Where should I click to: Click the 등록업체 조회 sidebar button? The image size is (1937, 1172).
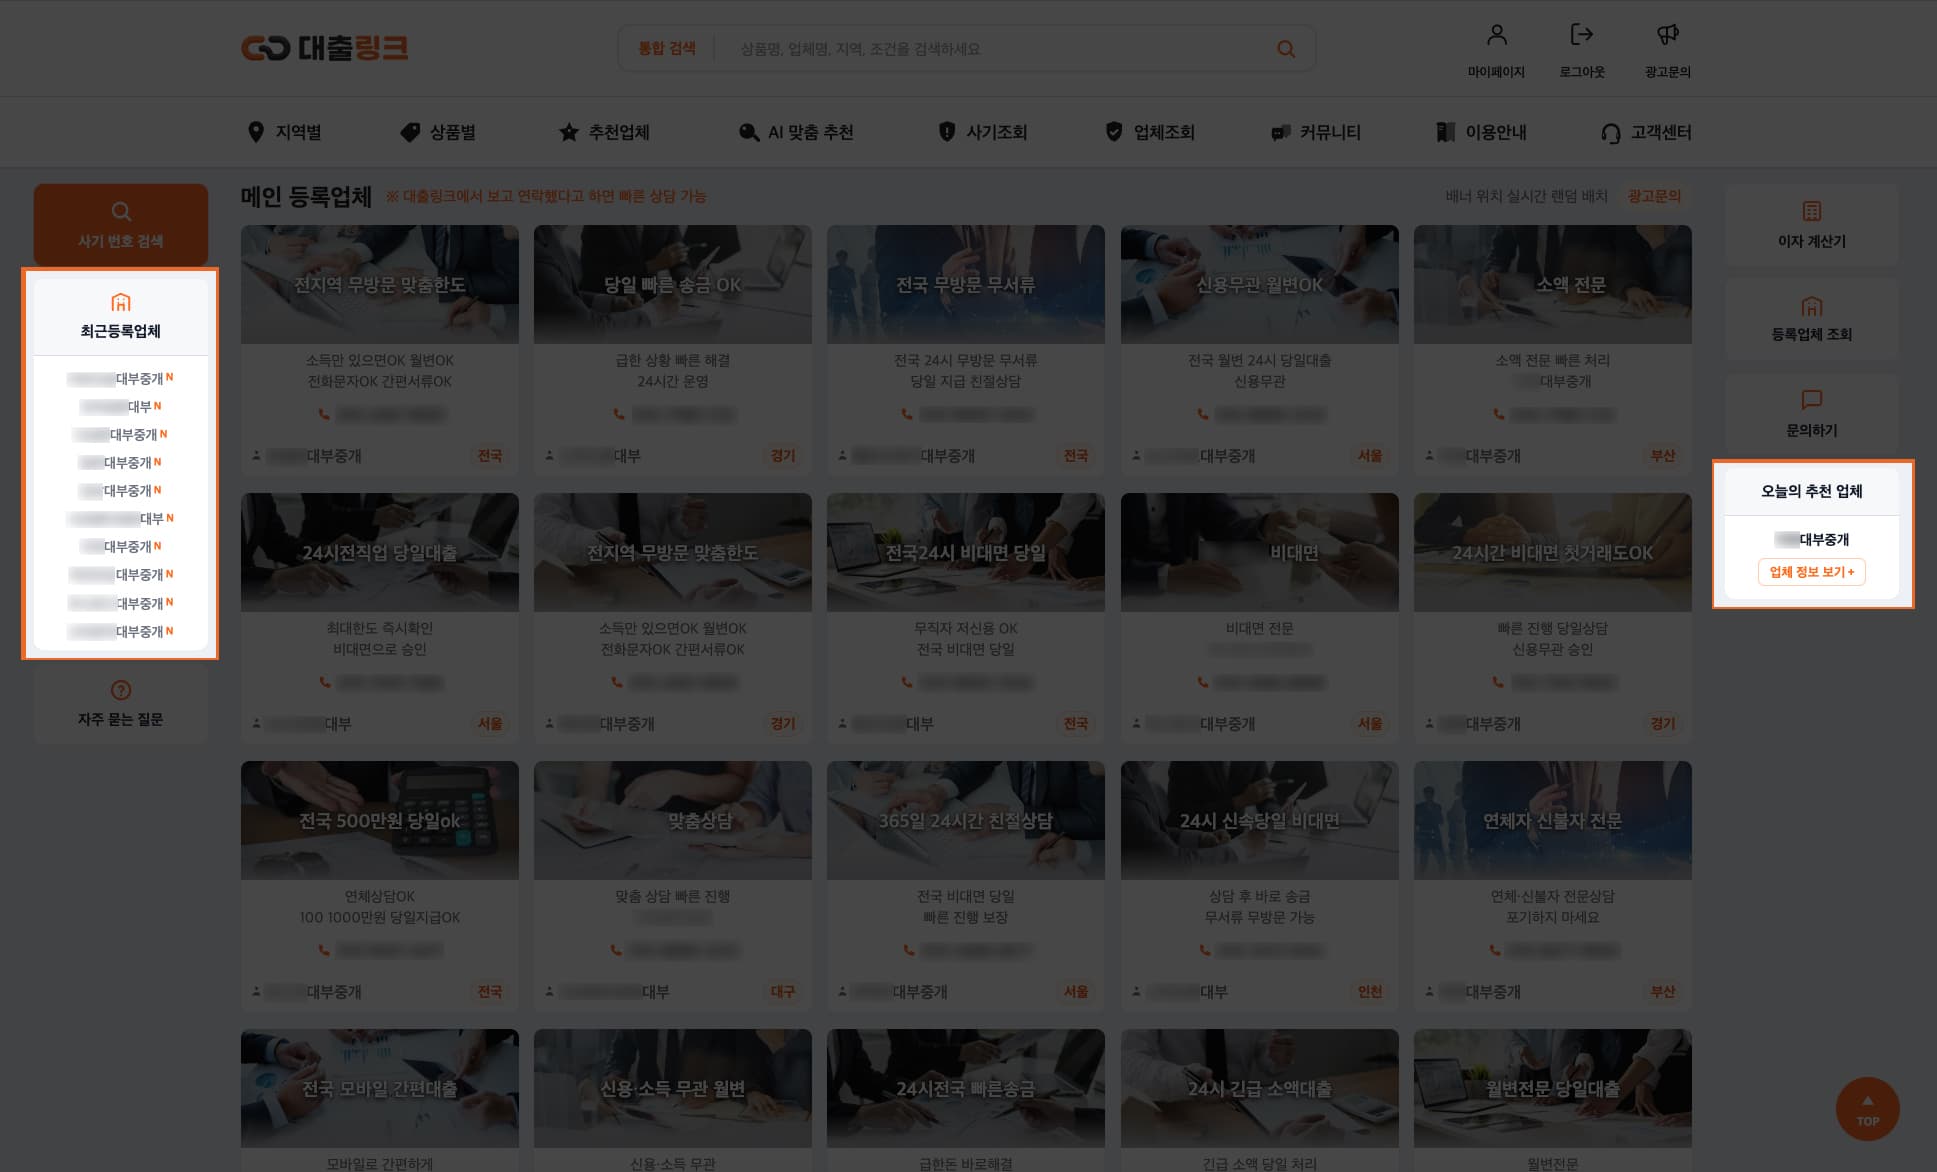(x=1812, y=320)
